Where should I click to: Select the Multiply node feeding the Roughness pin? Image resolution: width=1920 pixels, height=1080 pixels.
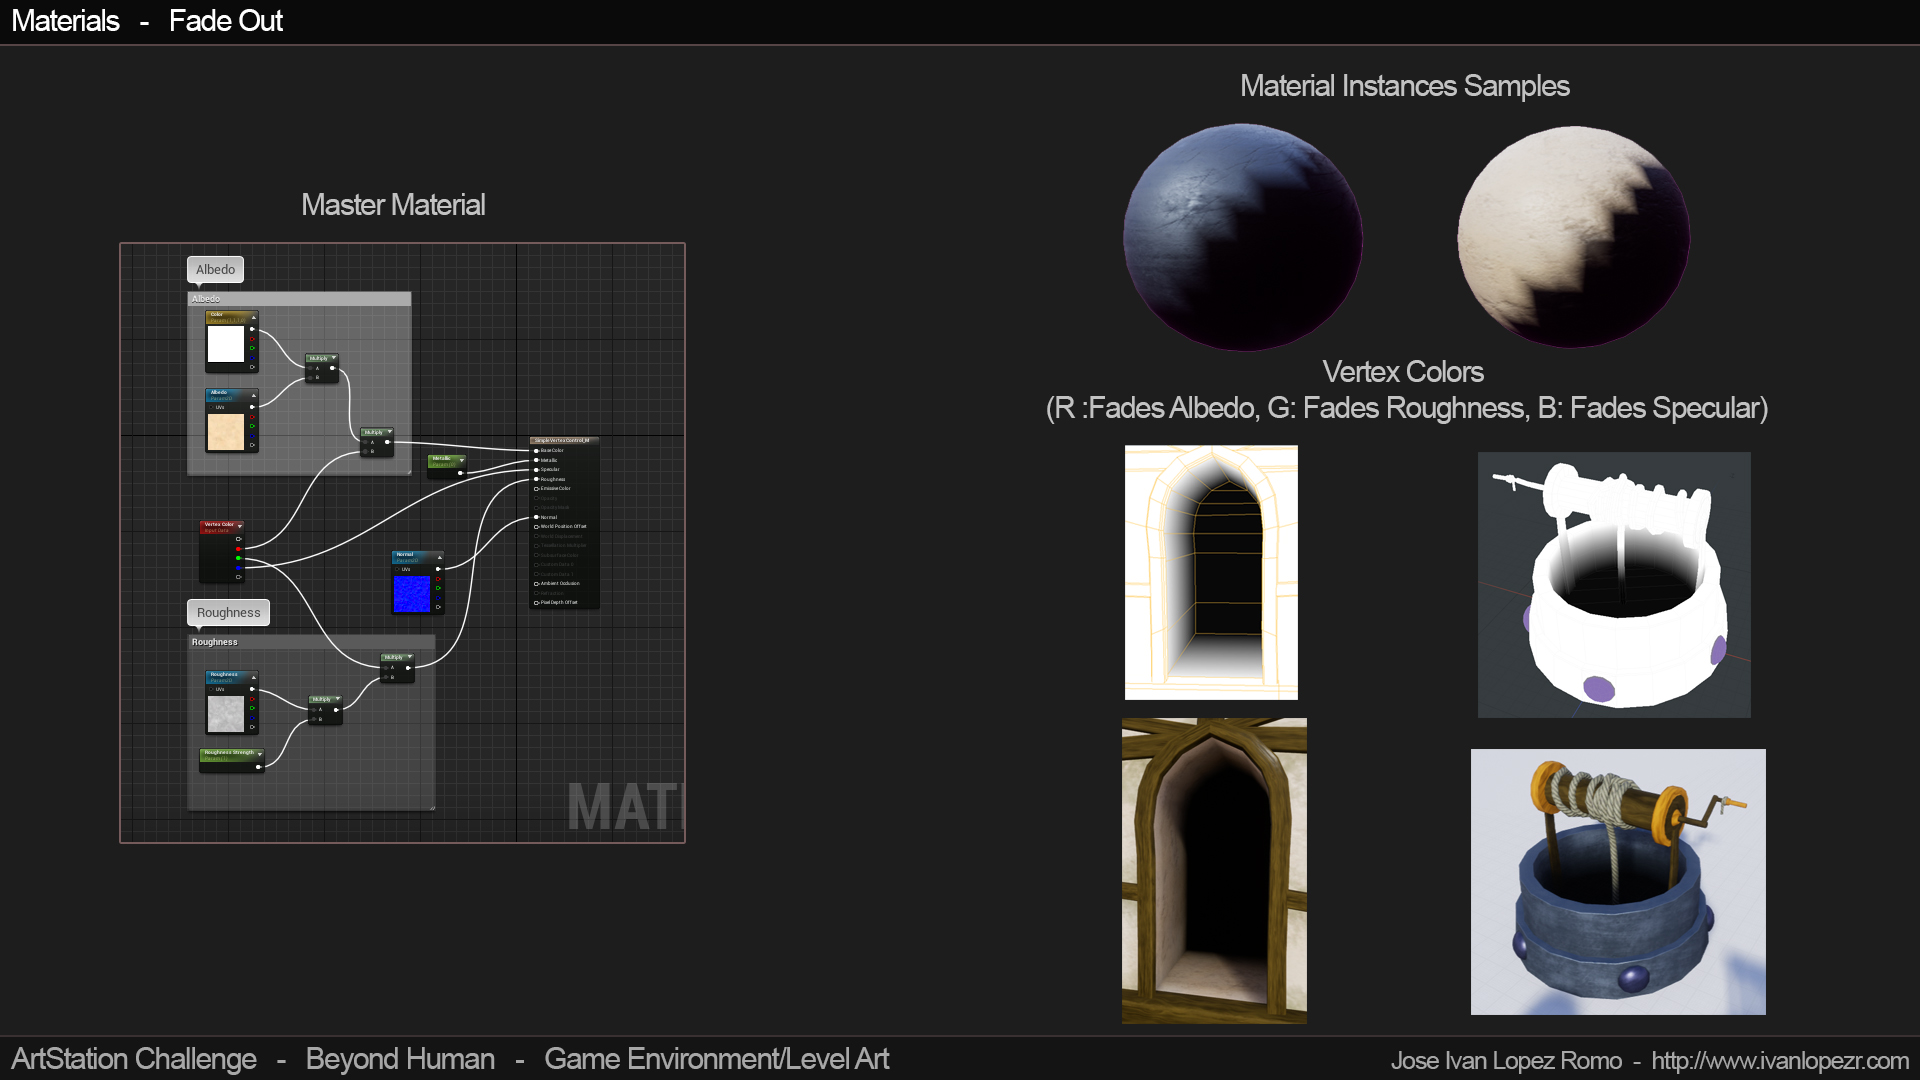[397, 667]
